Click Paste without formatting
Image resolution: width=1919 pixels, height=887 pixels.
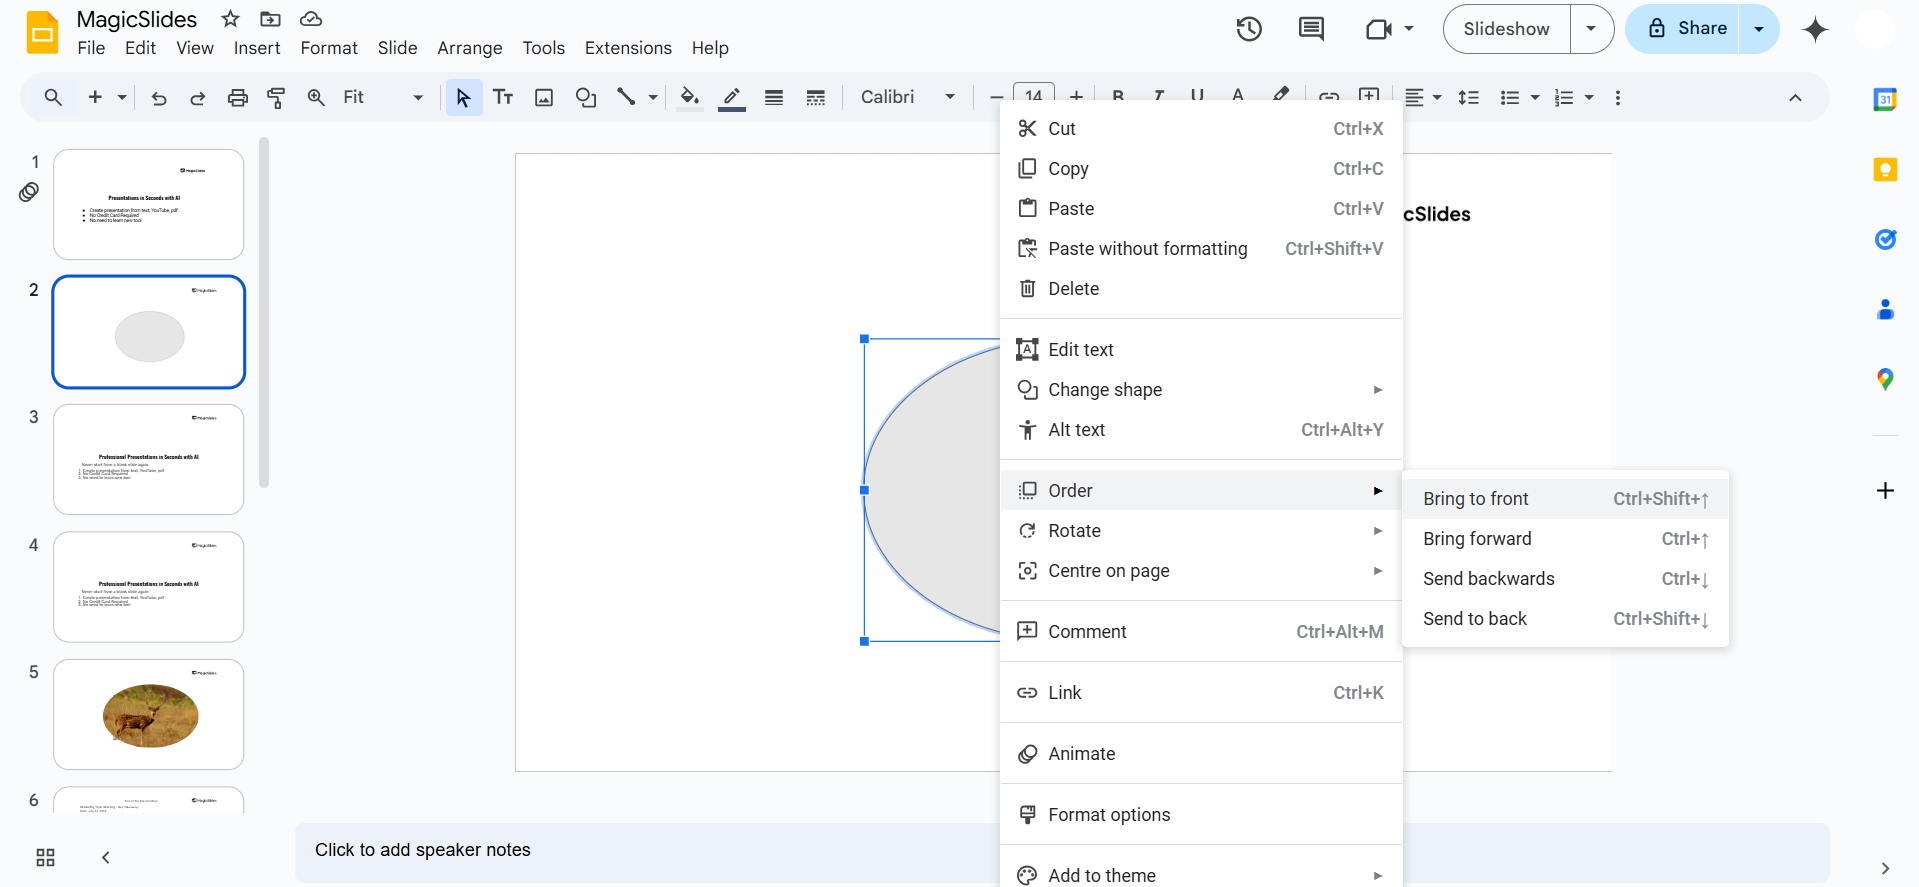click(1201, 249)
